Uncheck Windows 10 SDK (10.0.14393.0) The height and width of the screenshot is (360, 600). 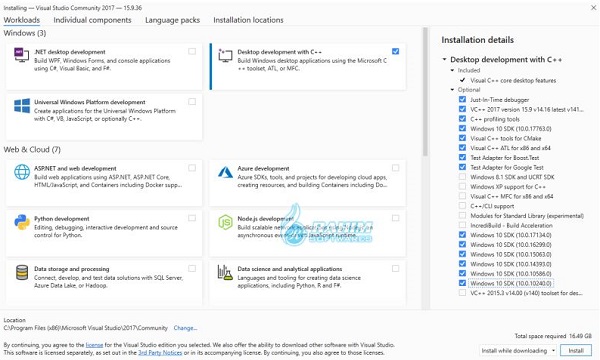point(462,264)
